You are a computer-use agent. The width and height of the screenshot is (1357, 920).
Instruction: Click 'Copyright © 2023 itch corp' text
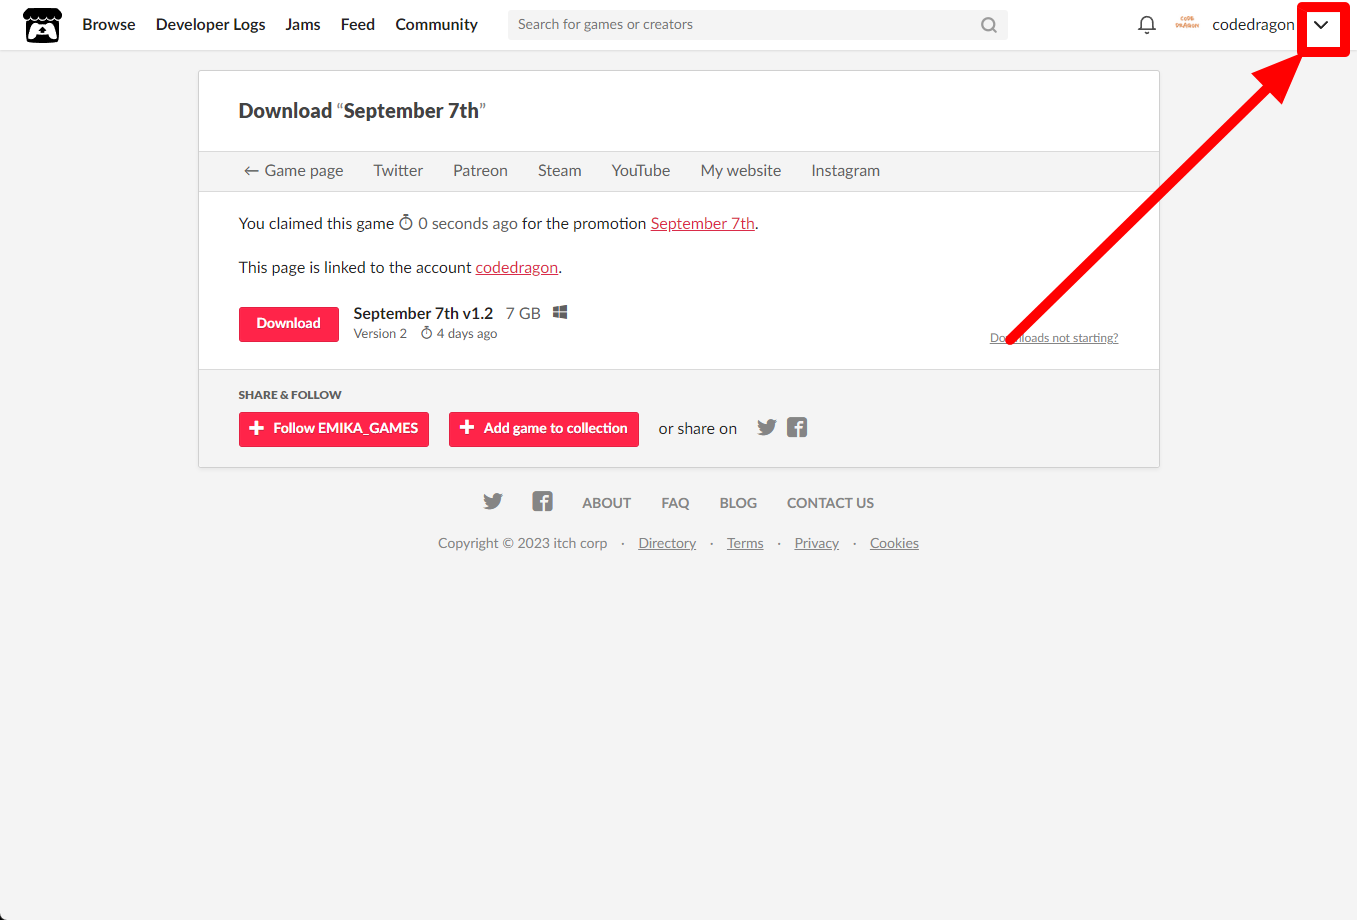(x=523, y=544)
